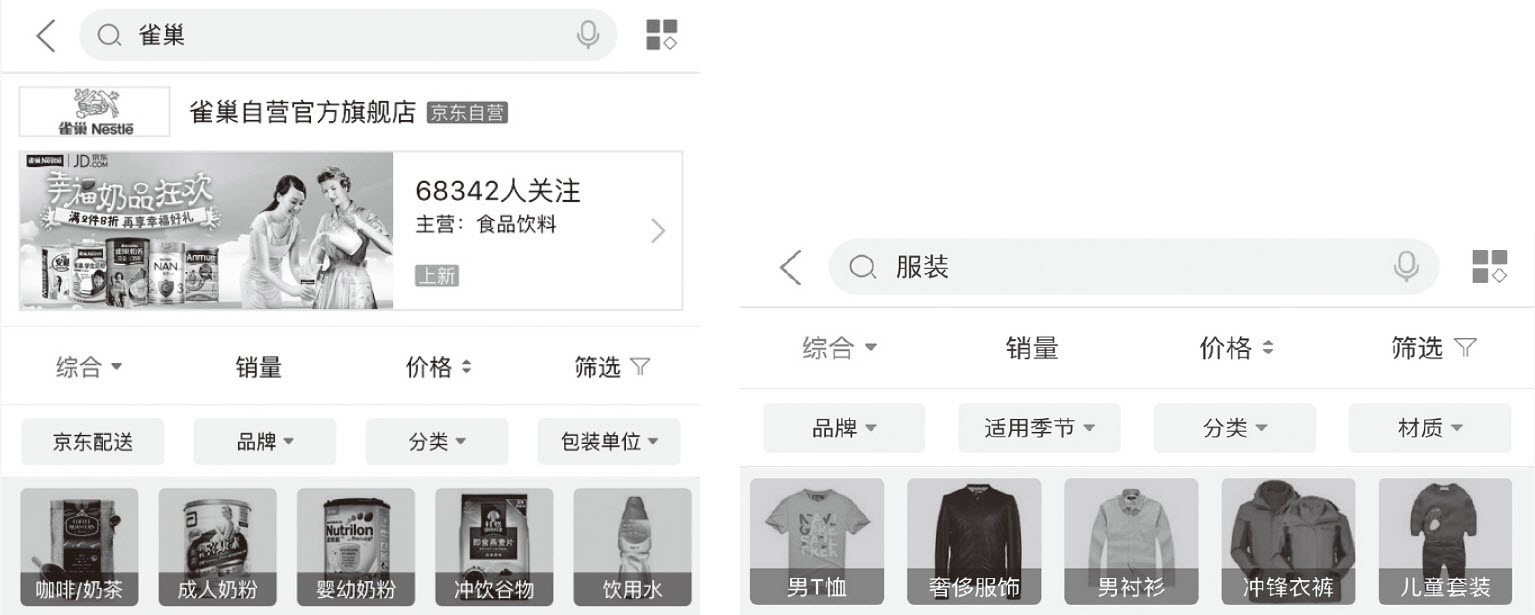This screenshot has height=615, width=1535.
Task: Click the 68342人关注 follower count
Action: (x=497, y=191)
